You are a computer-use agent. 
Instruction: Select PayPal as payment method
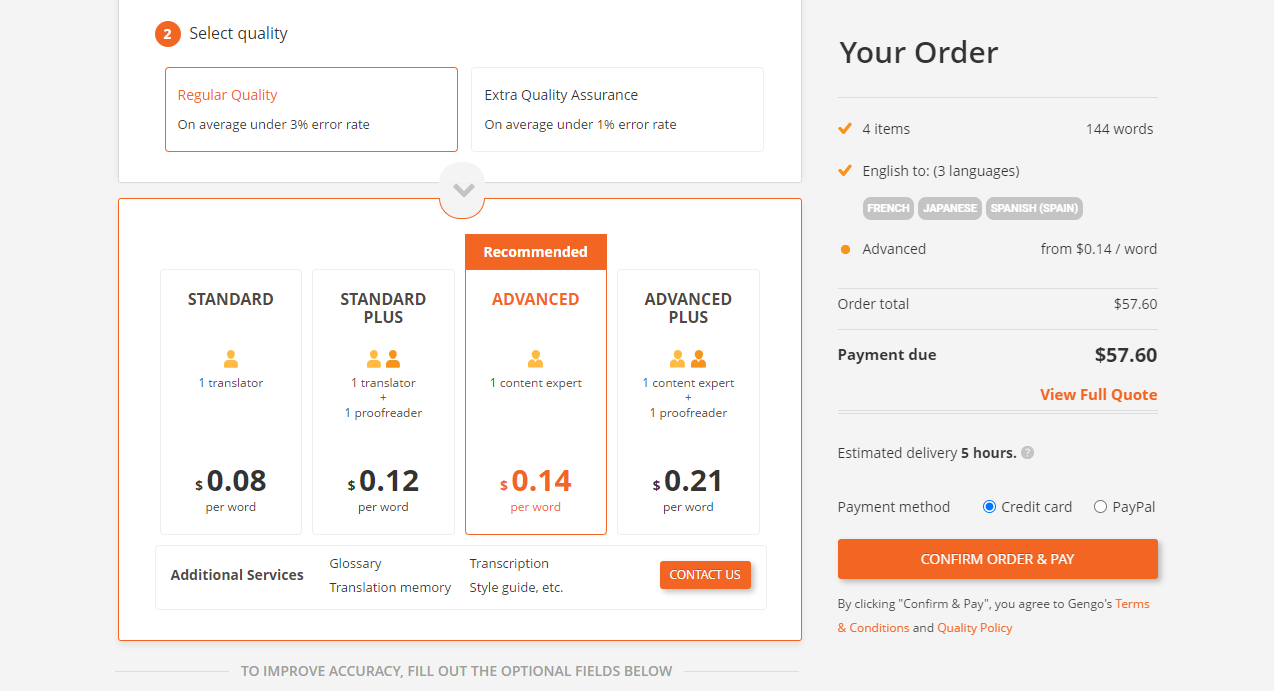[1100, 506]
